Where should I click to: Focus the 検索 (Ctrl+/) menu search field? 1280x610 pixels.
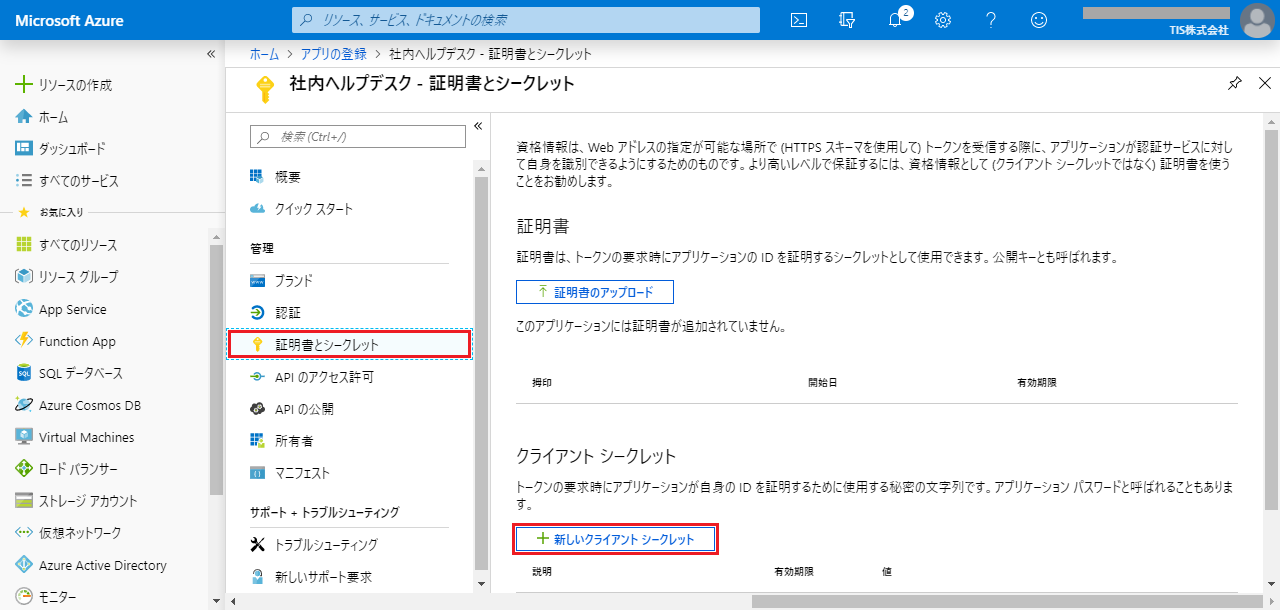[358, 136]
